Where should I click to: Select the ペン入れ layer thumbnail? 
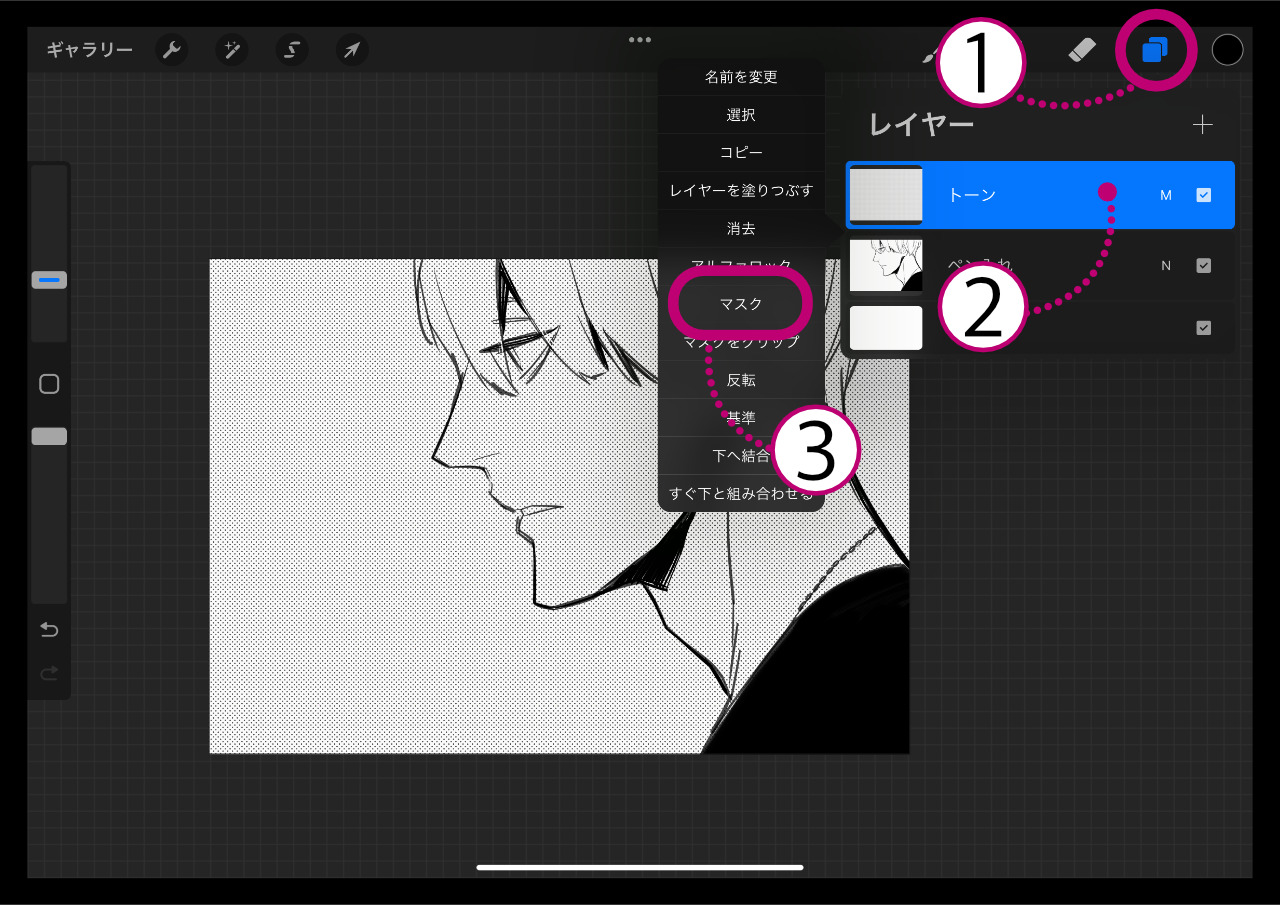(886, 265)
